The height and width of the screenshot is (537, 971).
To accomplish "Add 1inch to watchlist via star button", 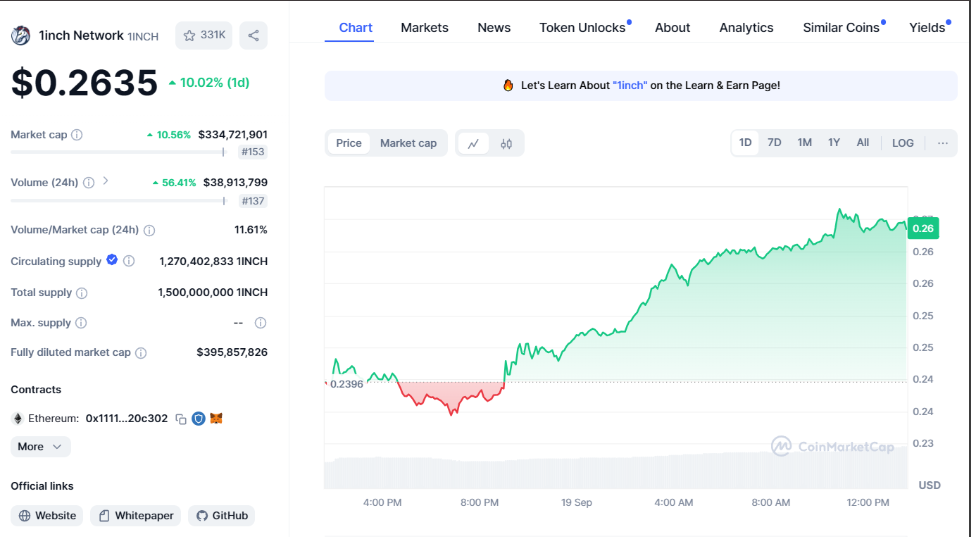I will click(x=204, y=35).
